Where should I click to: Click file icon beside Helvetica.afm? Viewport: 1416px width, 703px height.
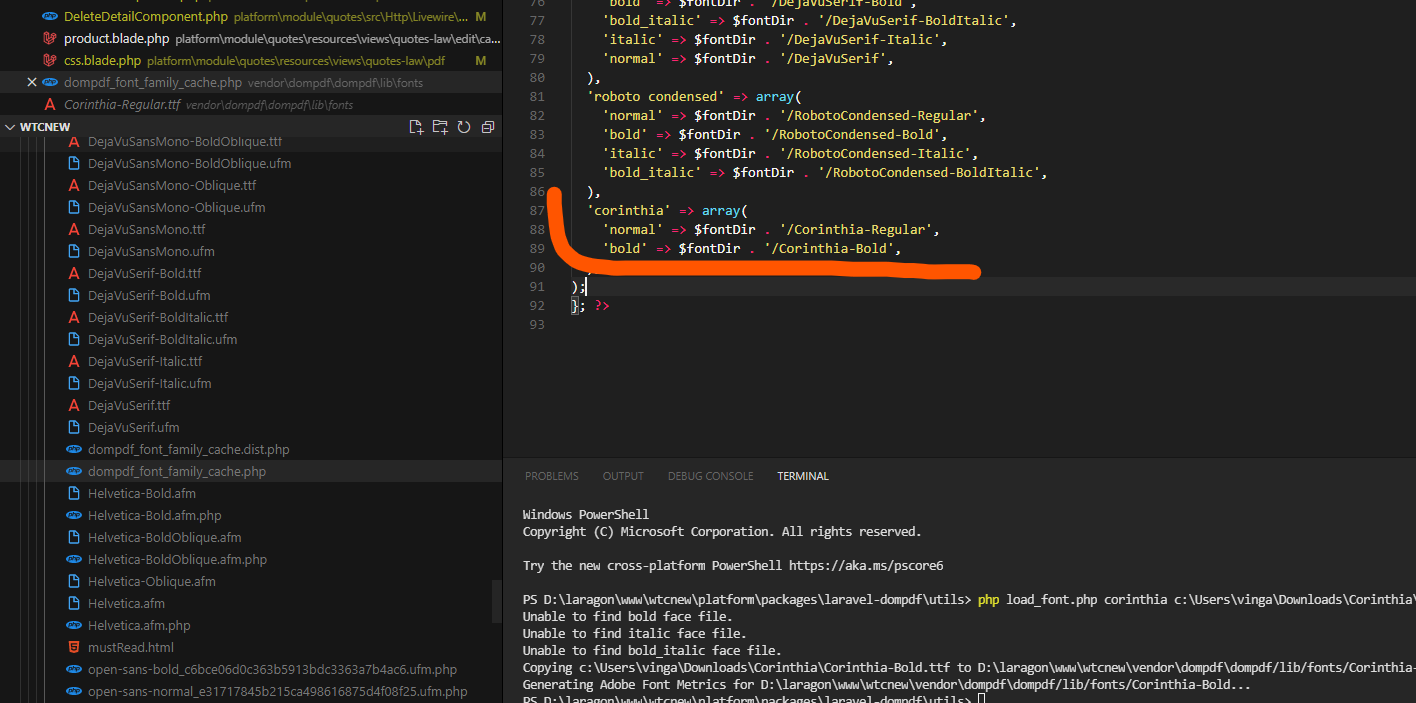pyautogui.click(x=73, y=603)
